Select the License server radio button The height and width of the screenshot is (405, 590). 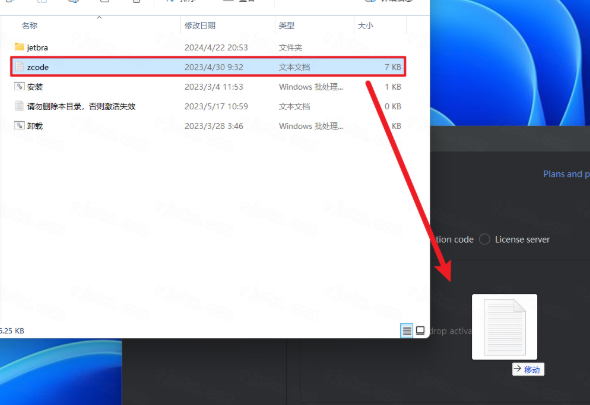pyautogui.click(x=484, y=239)
